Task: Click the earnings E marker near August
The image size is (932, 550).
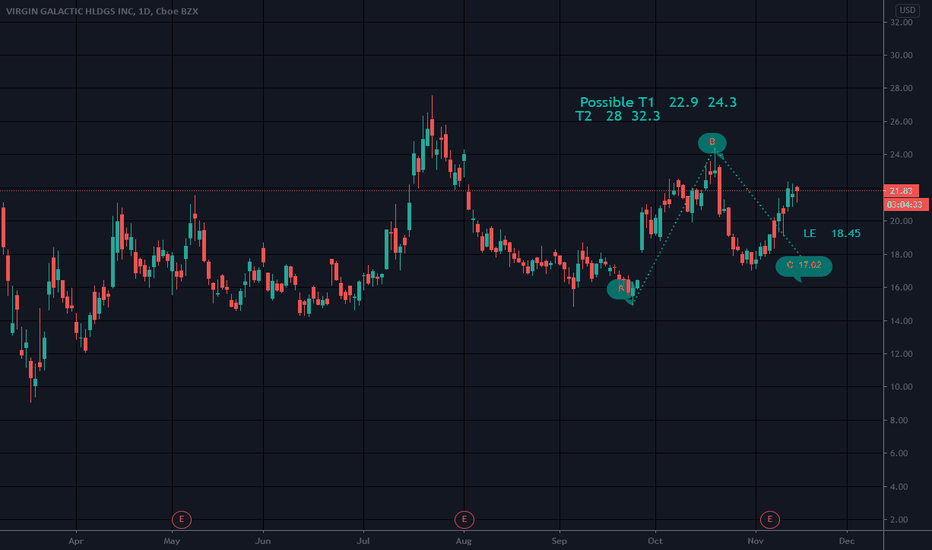Action: pyautogui.click(x=464, y=520)
